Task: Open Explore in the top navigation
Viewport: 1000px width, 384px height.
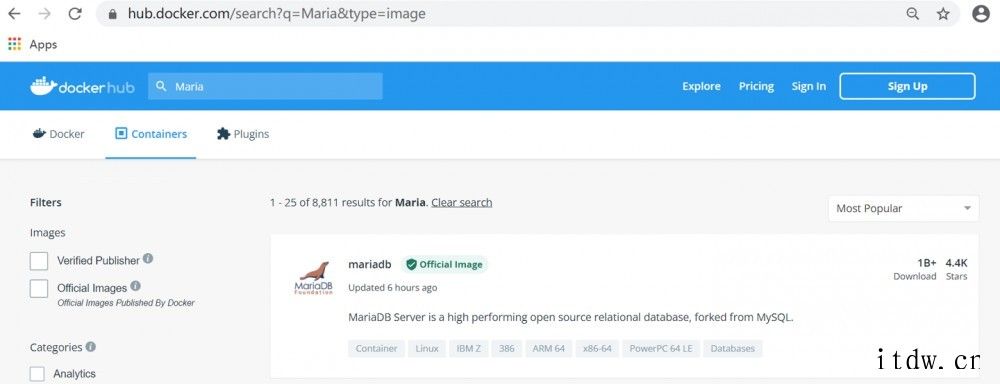Action: [702, 86]
